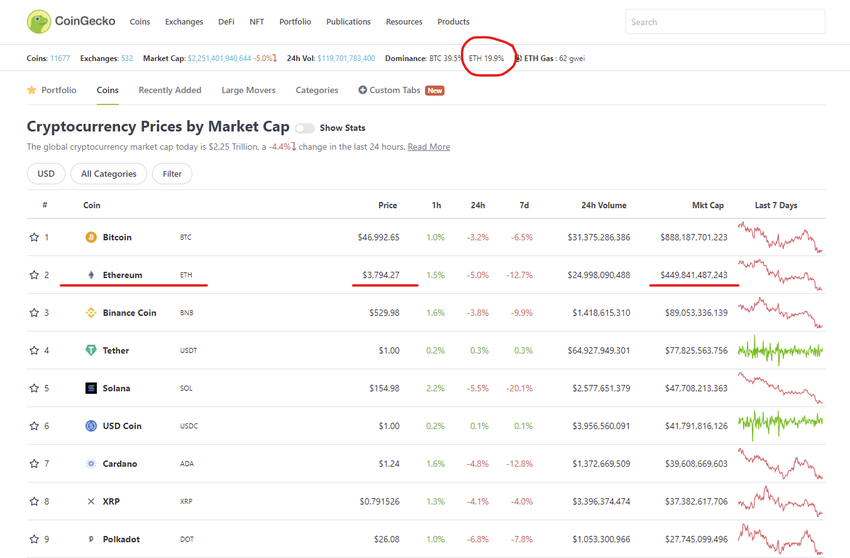The height and width of the screenshot is (558, 850).
Task: Open the Publications menu
Action: click(349, 22)
